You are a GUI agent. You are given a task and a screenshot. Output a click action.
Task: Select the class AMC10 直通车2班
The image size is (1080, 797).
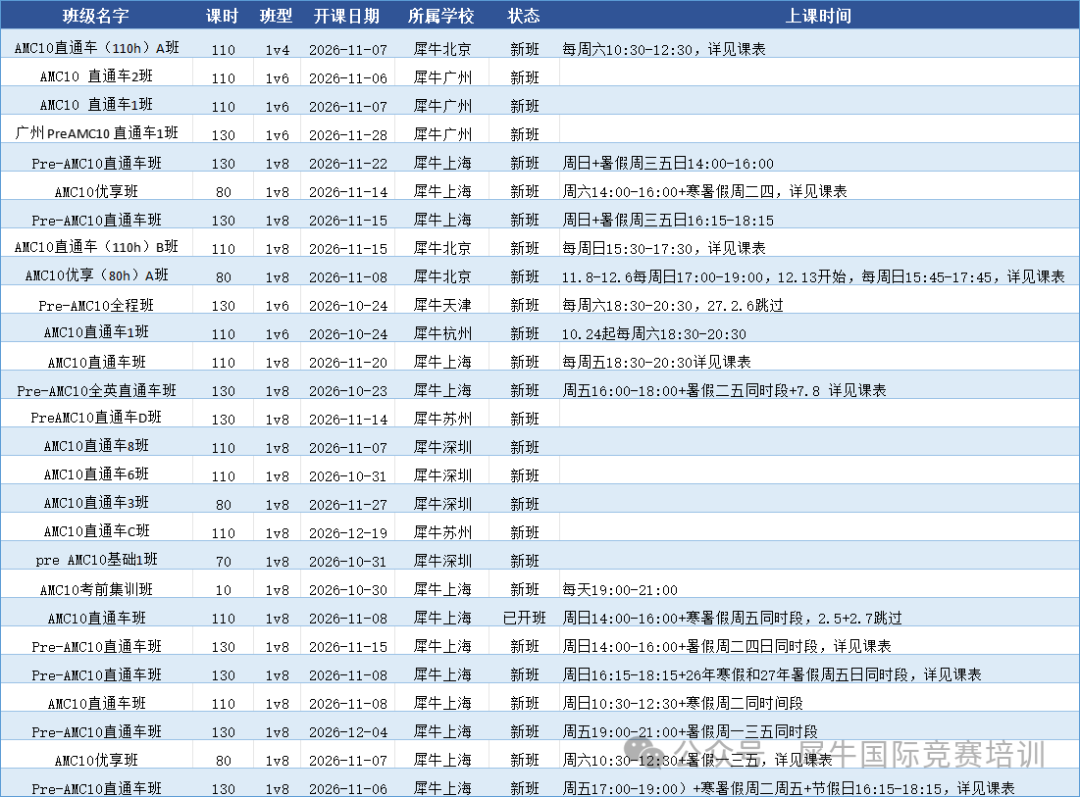(x=96, y=76)
